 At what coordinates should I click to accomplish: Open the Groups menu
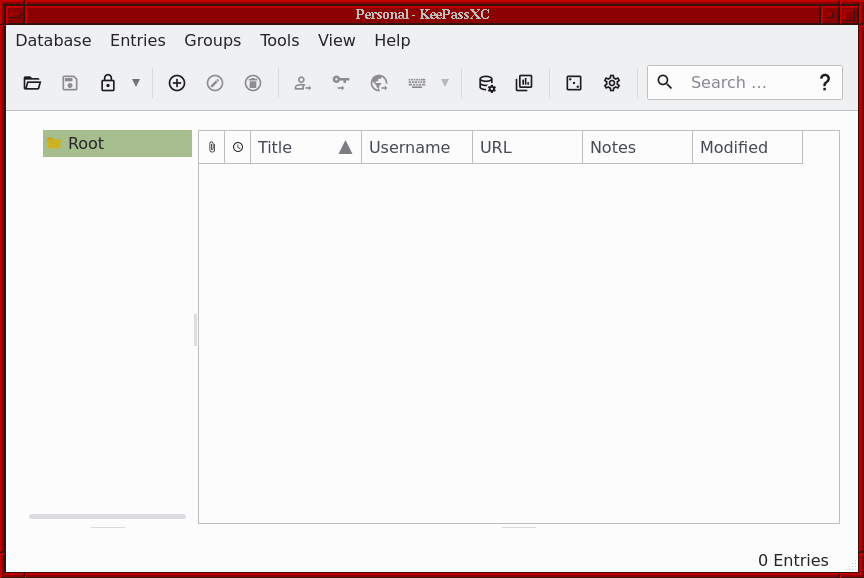click(213, 41)
